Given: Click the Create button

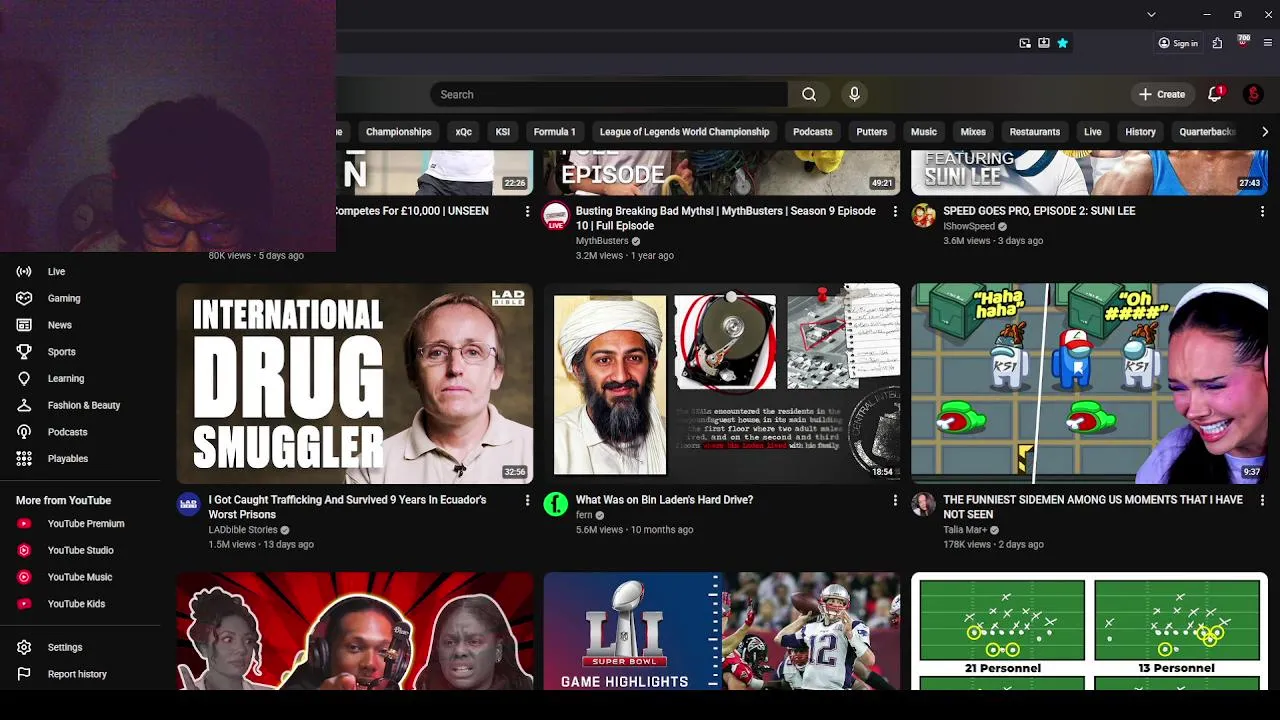Looking at the screenshot, I should [x=1161, y=94].
